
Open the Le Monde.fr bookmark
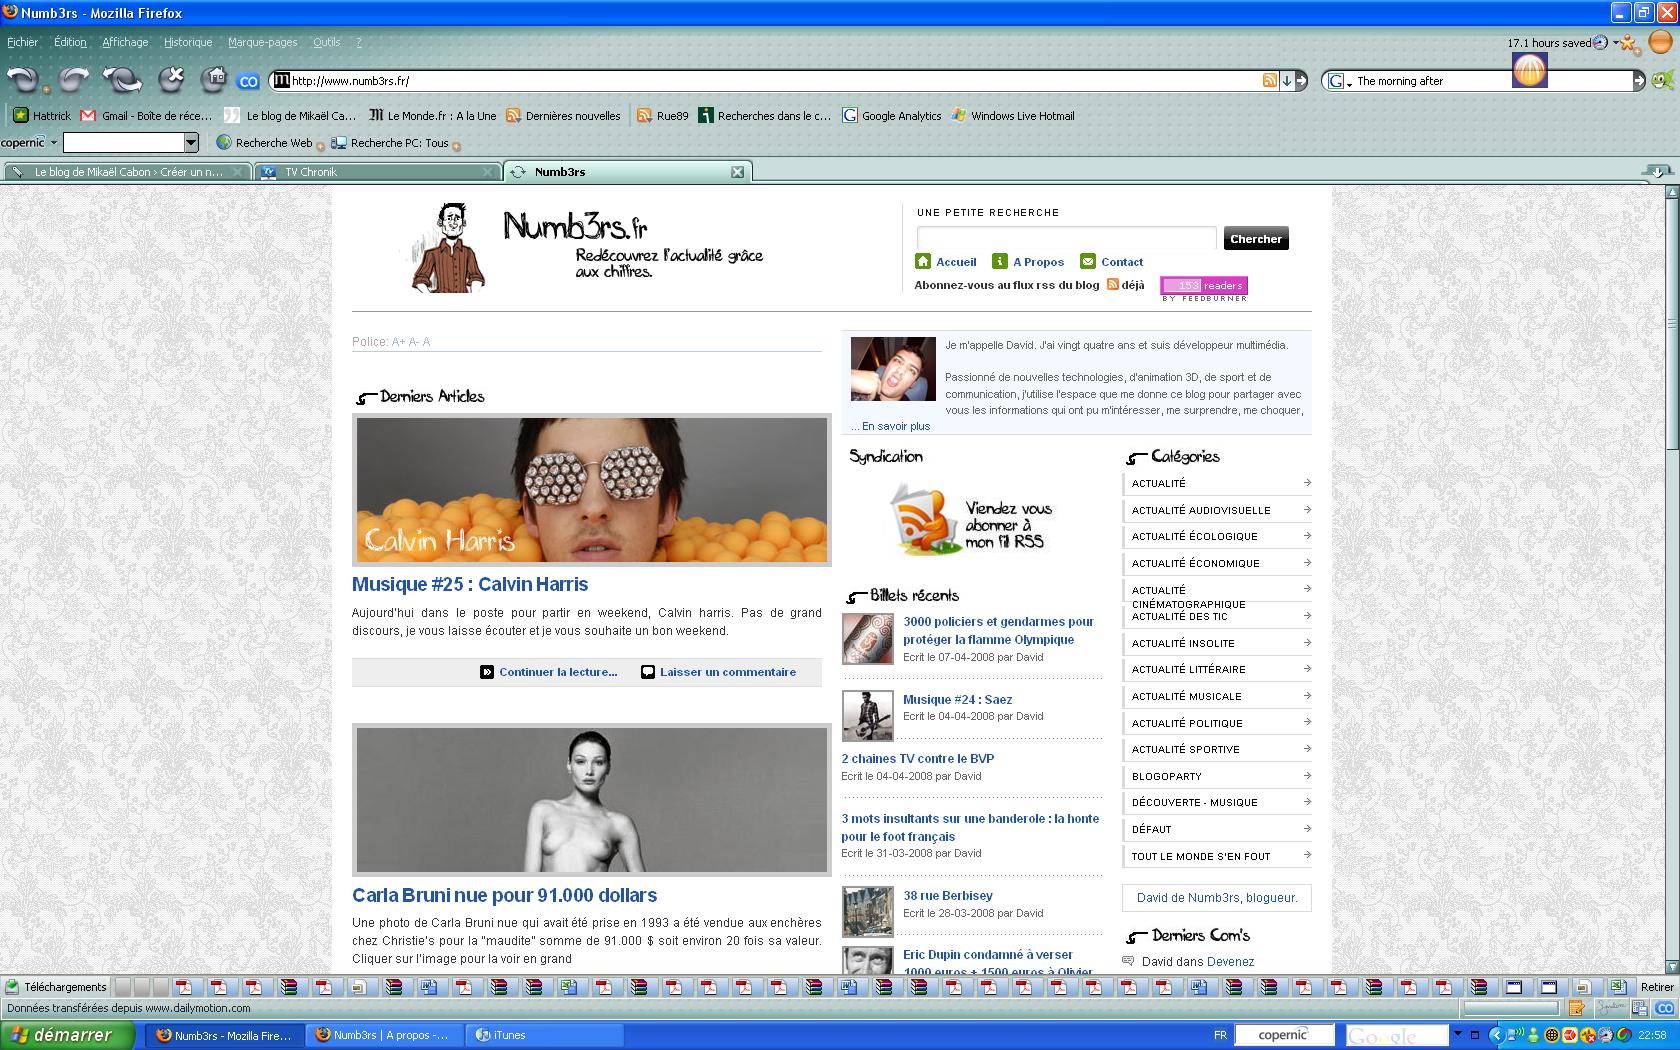click(432, 116)
